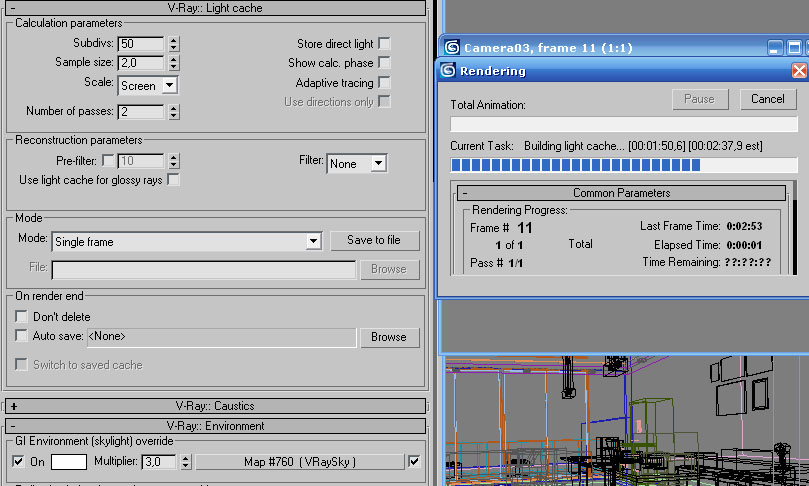Click the Frame # 11 text

(501, 228)
